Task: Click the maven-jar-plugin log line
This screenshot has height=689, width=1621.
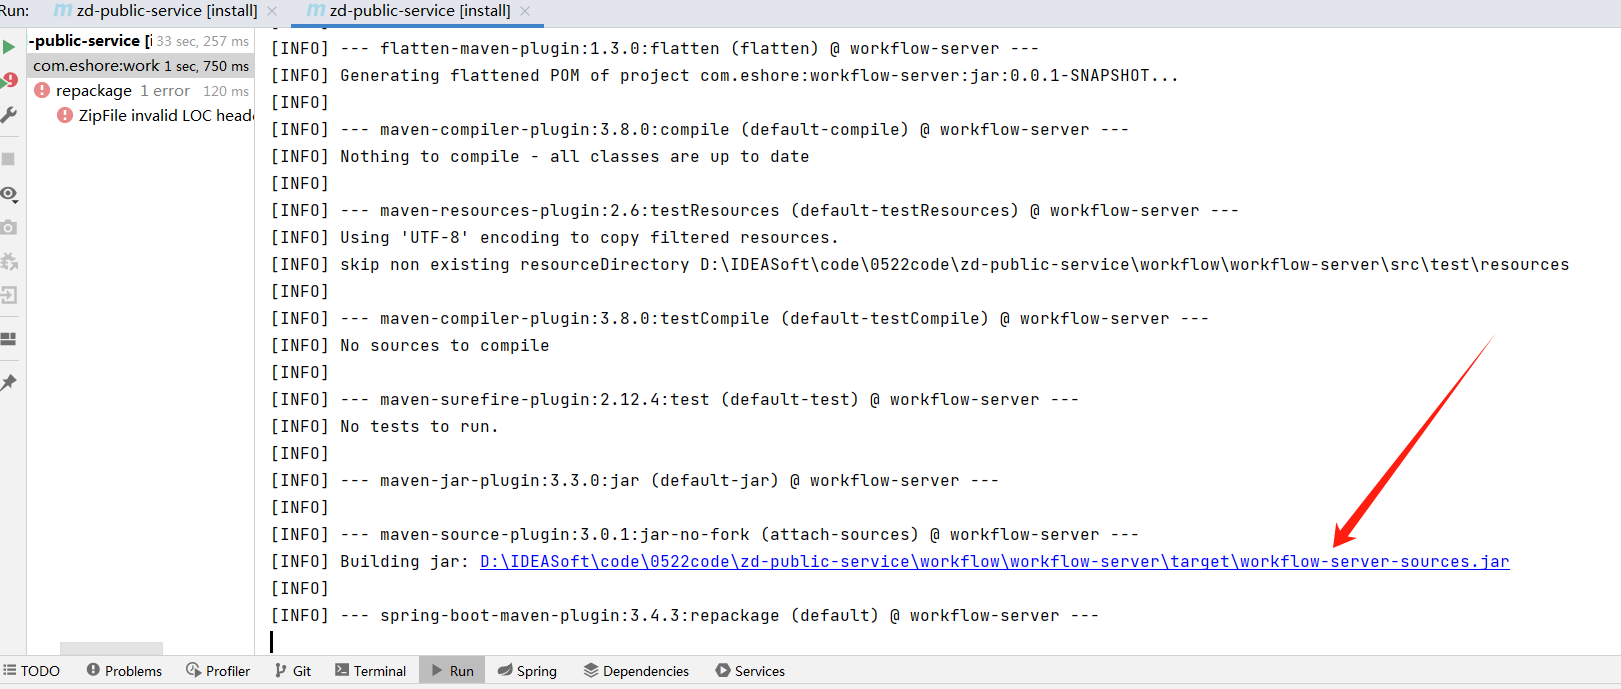Action: pos(635,481)
